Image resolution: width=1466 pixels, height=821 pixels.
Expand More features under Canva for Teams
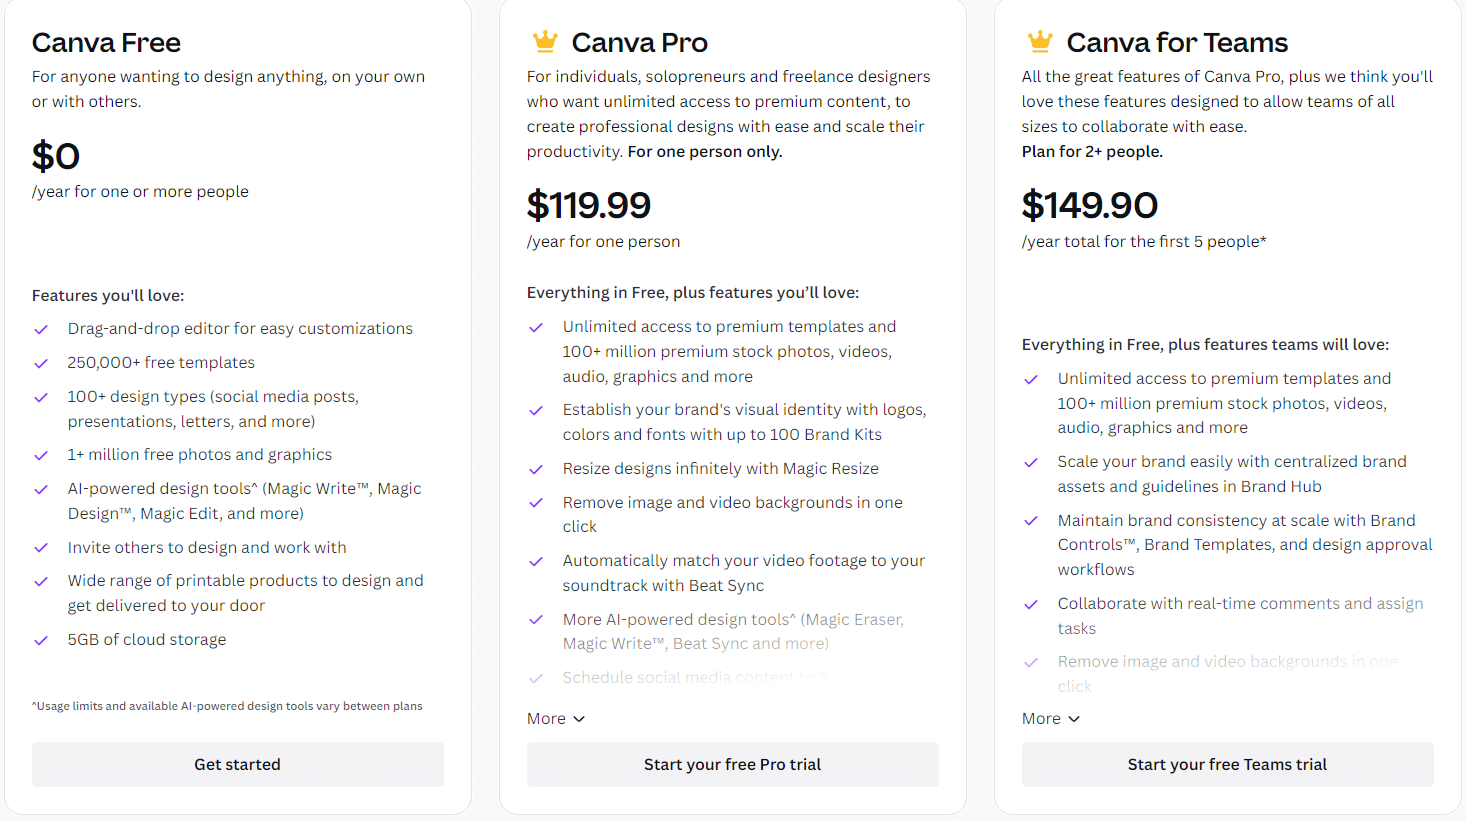click(x=1051, y=719)
